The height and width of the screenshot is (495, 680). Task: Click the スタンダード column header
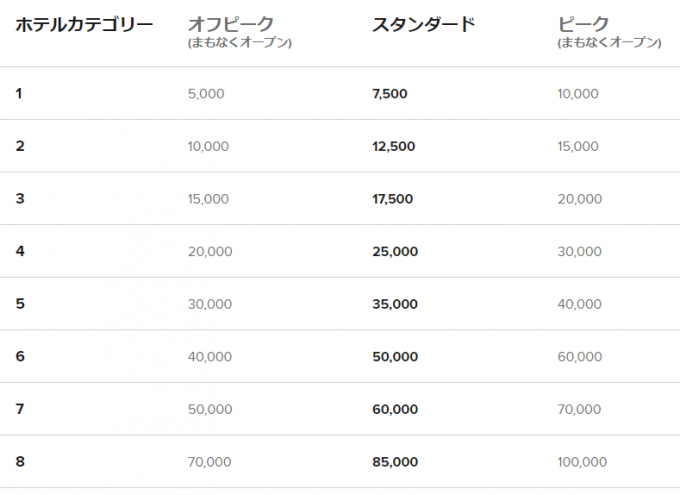click(424, 25)
